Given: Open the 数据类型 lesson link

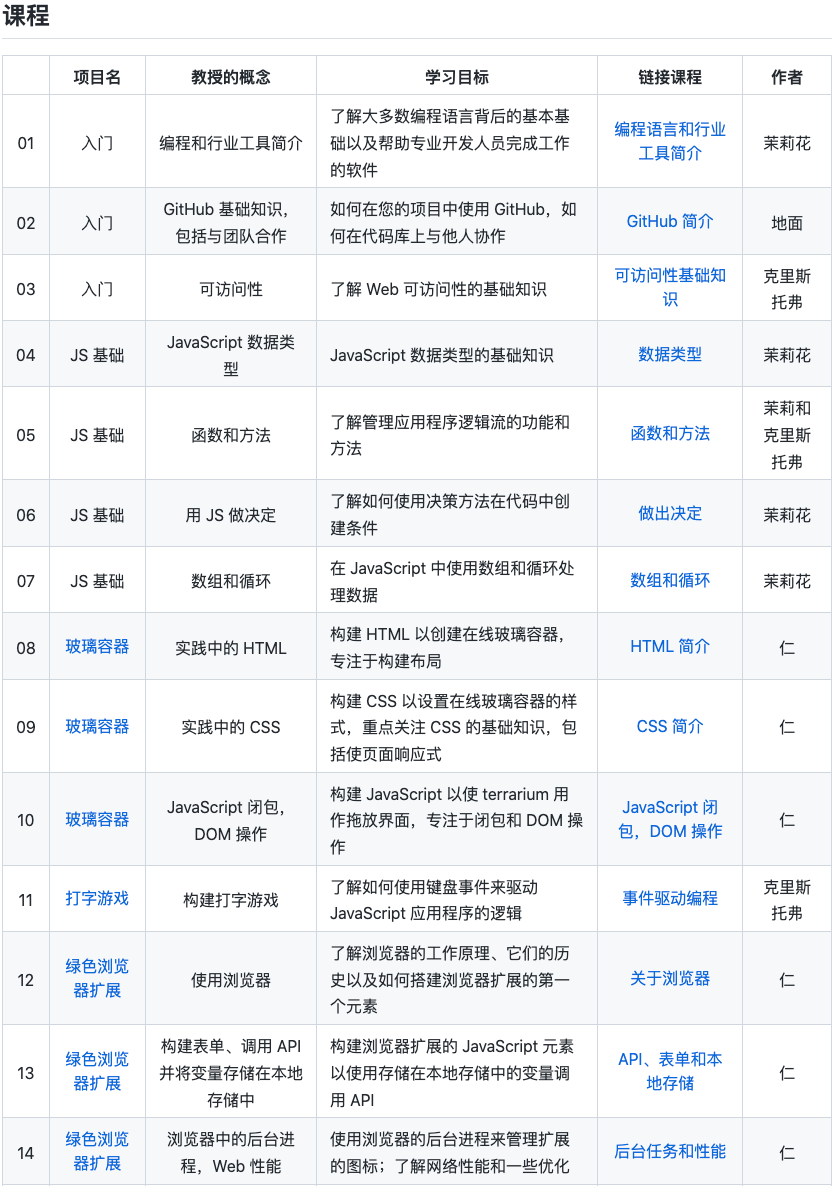Looking at the screenshot, I should click(x=670, y=354).
